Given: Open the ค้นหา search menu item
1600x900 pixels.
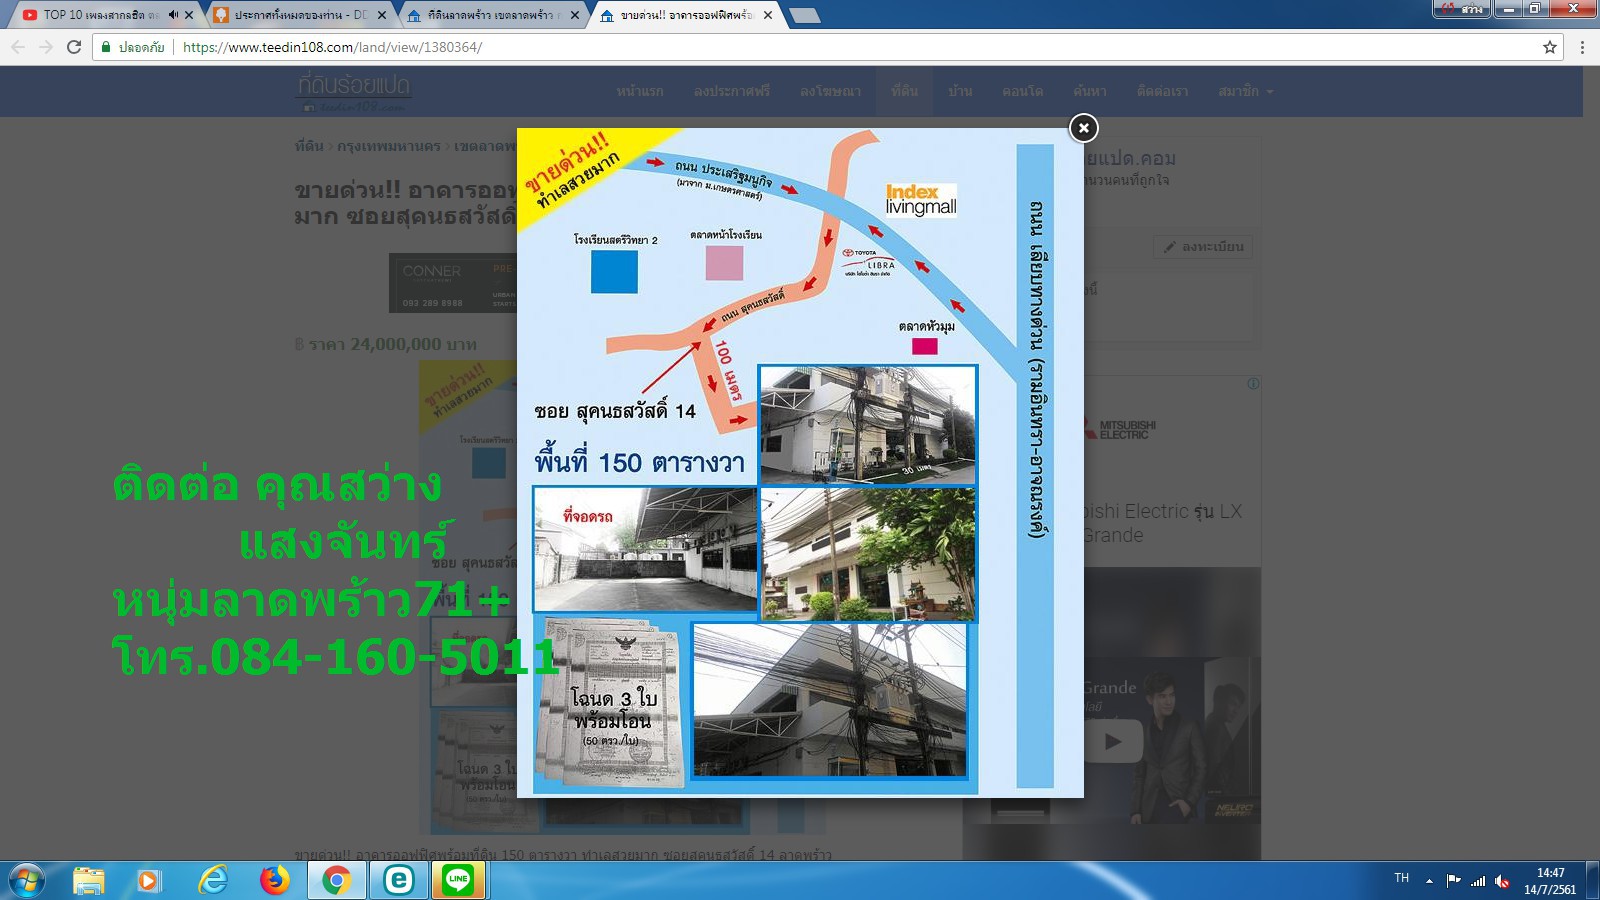Looking at the screenshot, I should coord(1089,91).
